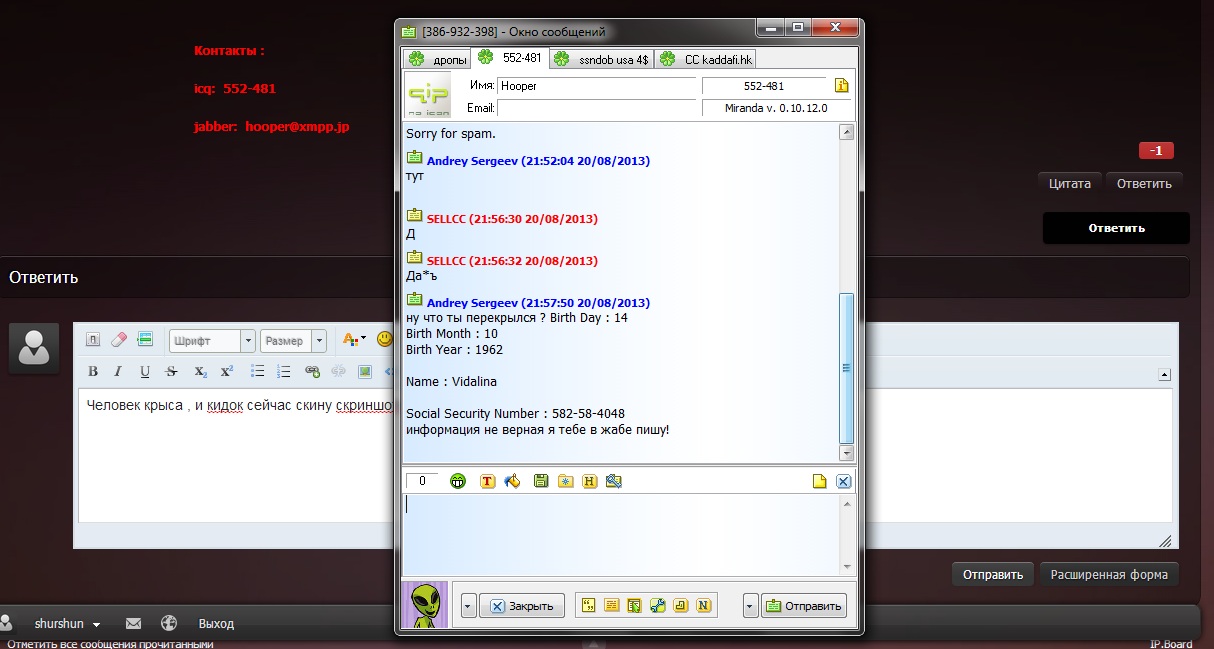1214x649 pixels.
Task: Open the Размер size dropdown
Action: 293,341
